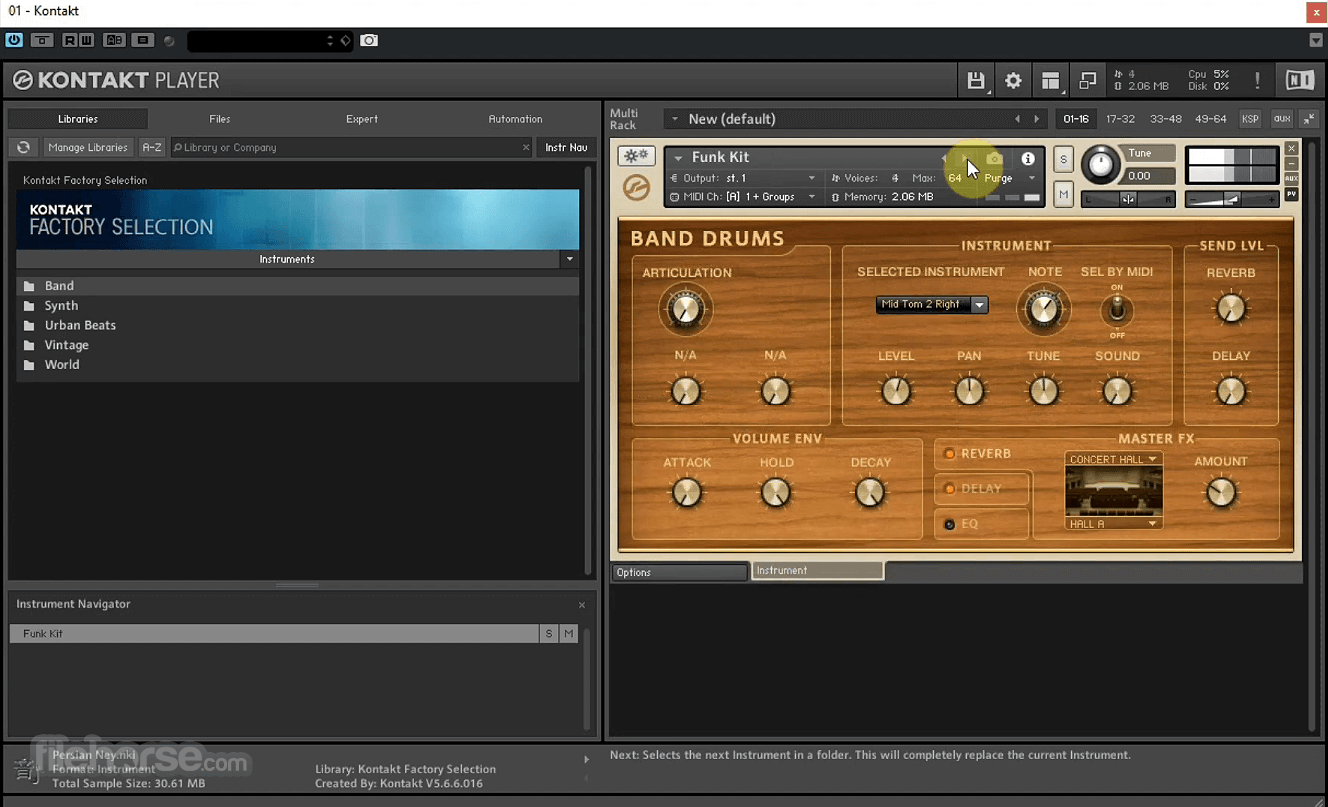Flip the Sel By MIDI switch
This screenshot has width=1328, height=807.
[x=1117, y=309]
